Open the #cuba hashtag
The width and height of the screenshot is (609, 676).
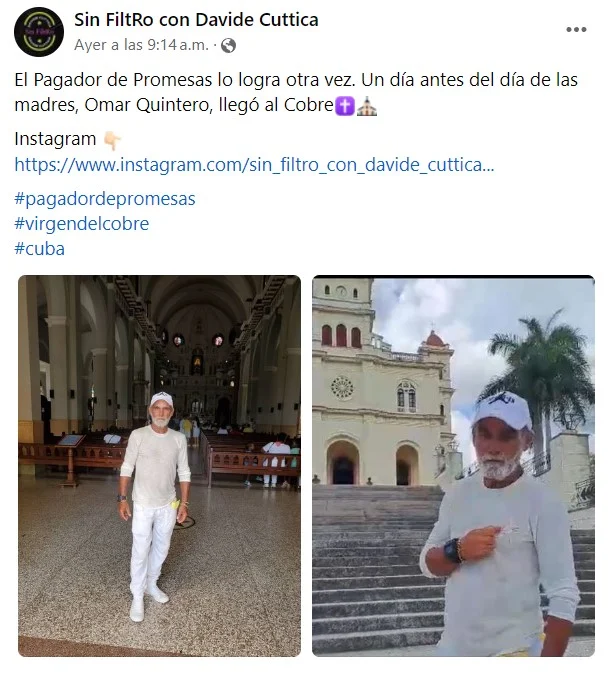tap(39, 249)
